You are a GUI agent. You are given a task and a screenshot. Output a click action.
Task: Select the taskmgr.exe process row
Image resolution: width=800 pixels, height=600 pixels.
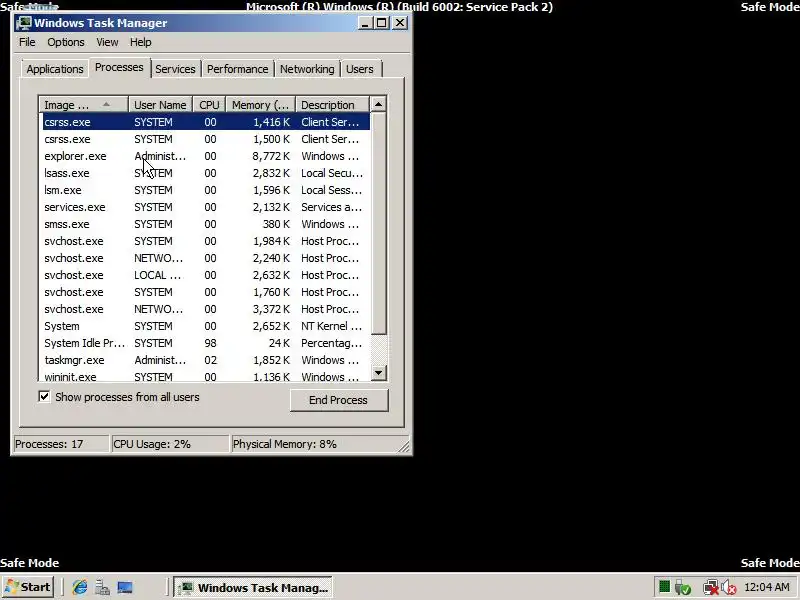(206, 360)
